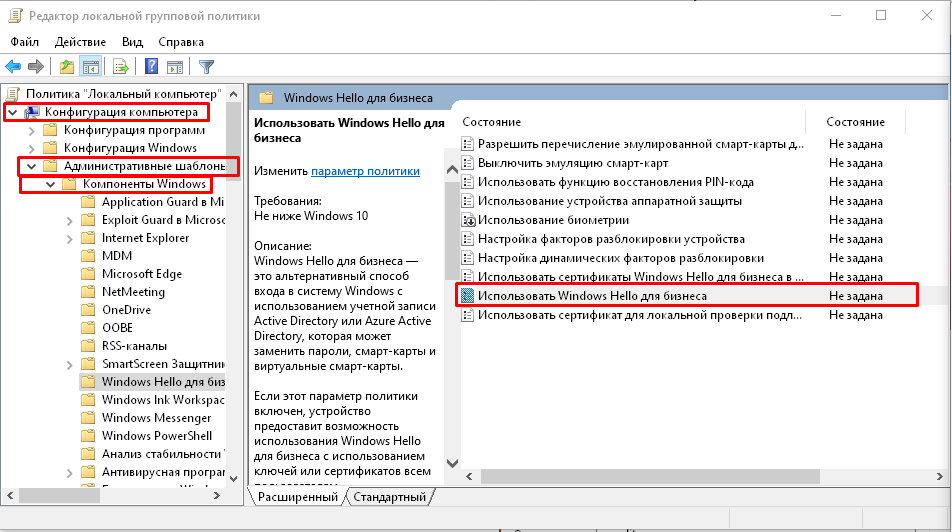Expand the 'Exploit Guard в Microsoft' folder
This screenshot has height=532, width=952.
[x=69, y=221]
